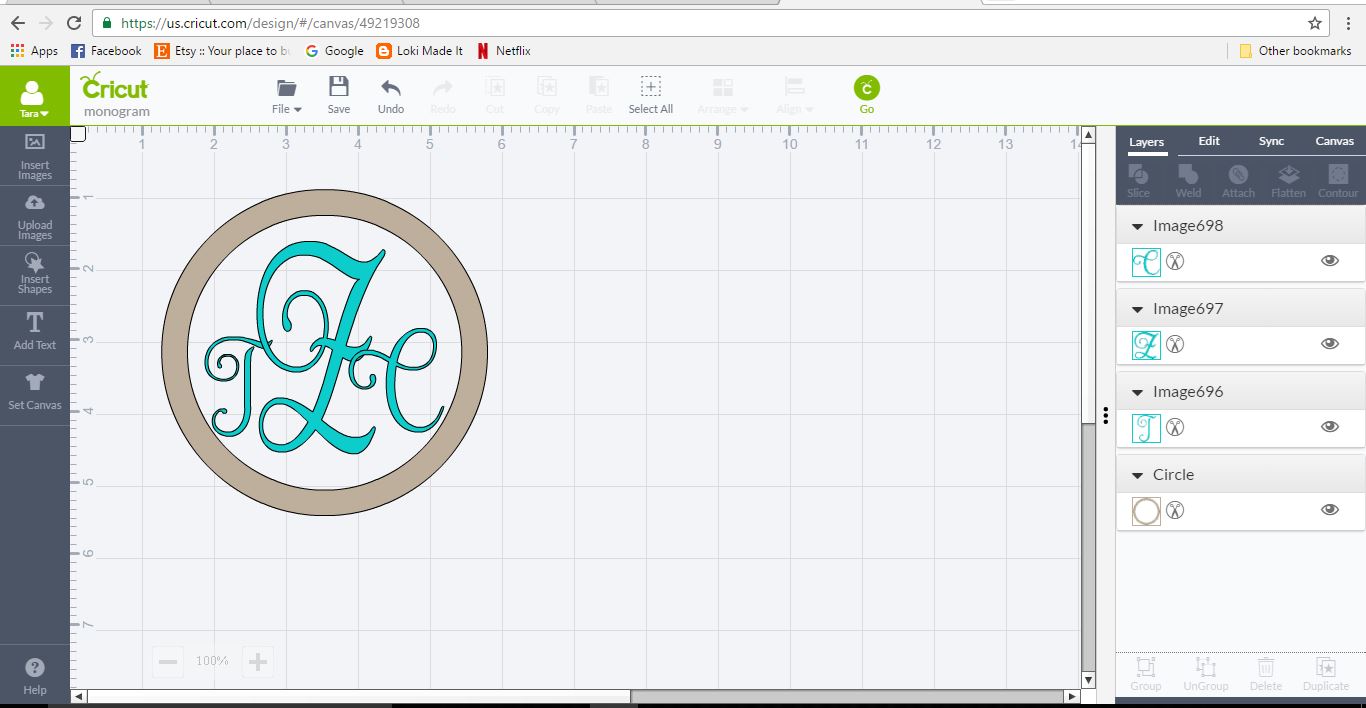Select the Insert Shapes tool
Image resolution: width=1366 pixels, height=708 pixels.
click(x=34, y=275)
